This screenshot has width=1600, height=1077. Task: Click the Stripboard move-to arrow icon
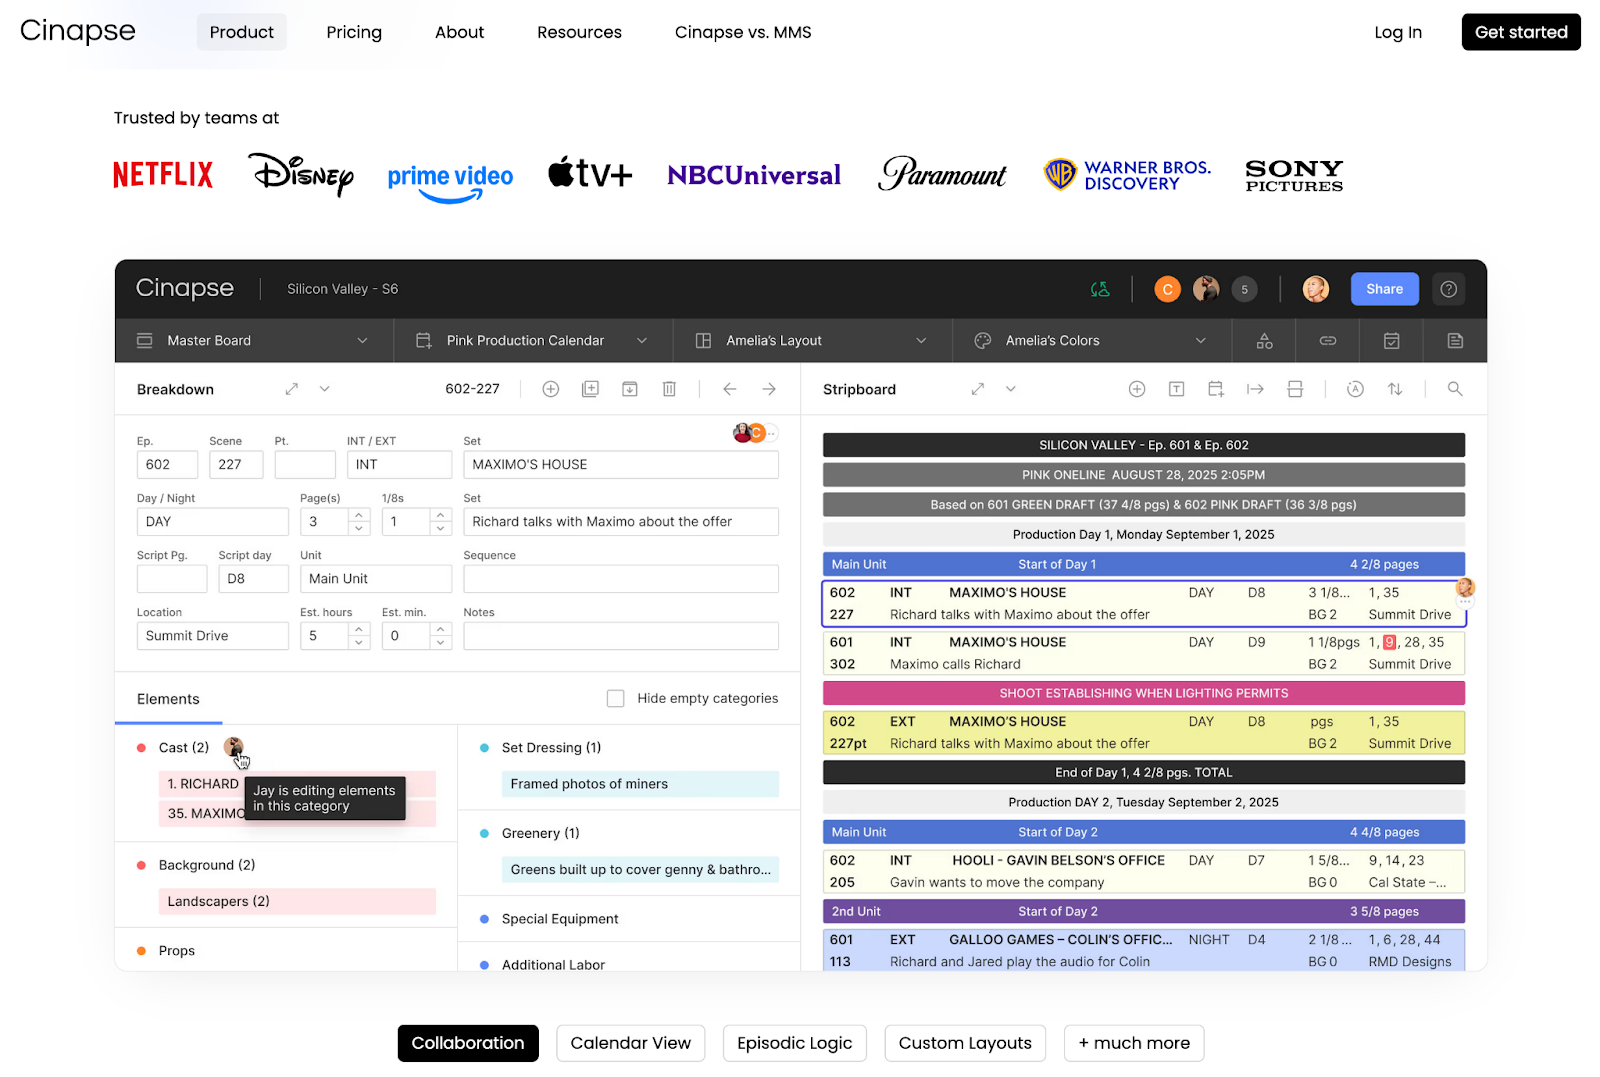[x=1255, y=389]
